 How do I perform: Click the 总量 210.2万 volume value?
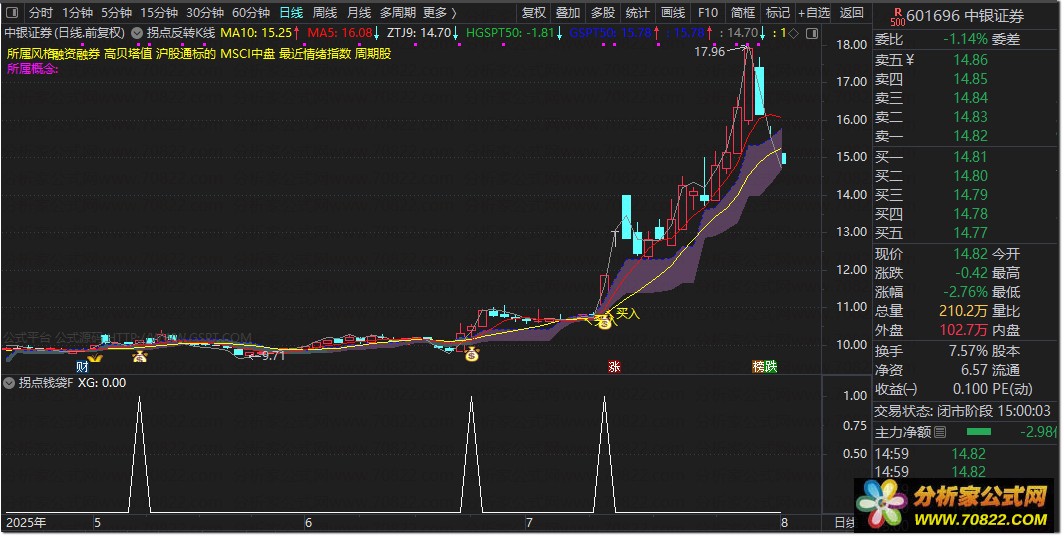[x=964, y=311]
